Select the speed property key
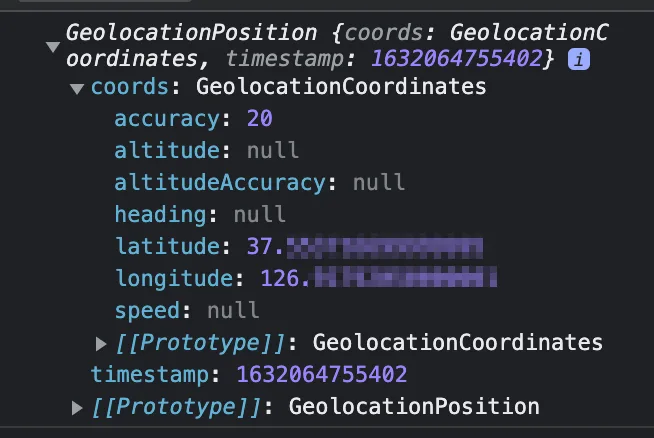The image size is (654, 438). pyautogui.click(x=148, y=311)
